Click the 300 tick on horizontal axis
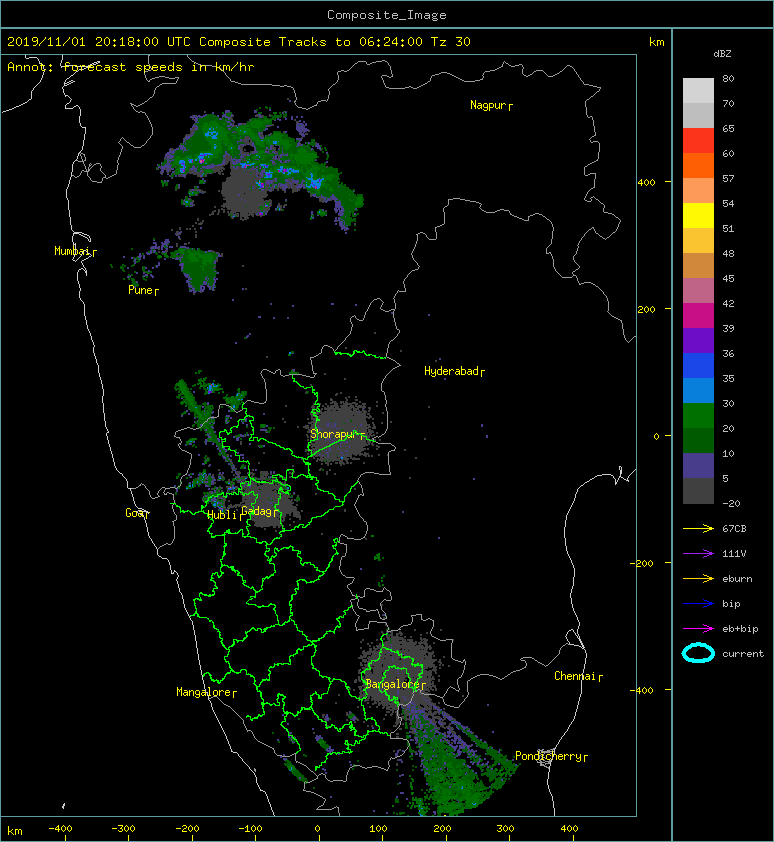The height and width of the screenshot is (842, 774). (x=505, y=829)
